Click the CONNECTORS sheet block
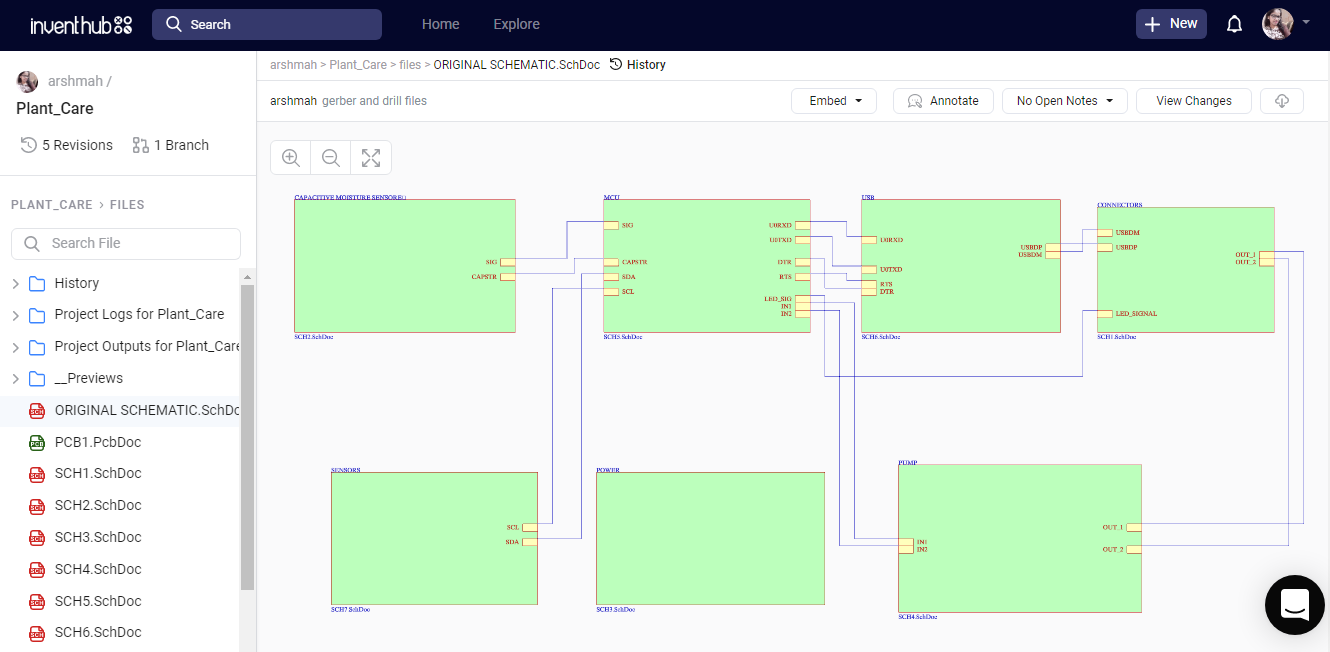This screenshot has height=652, width=1330. click(1186, 270)
